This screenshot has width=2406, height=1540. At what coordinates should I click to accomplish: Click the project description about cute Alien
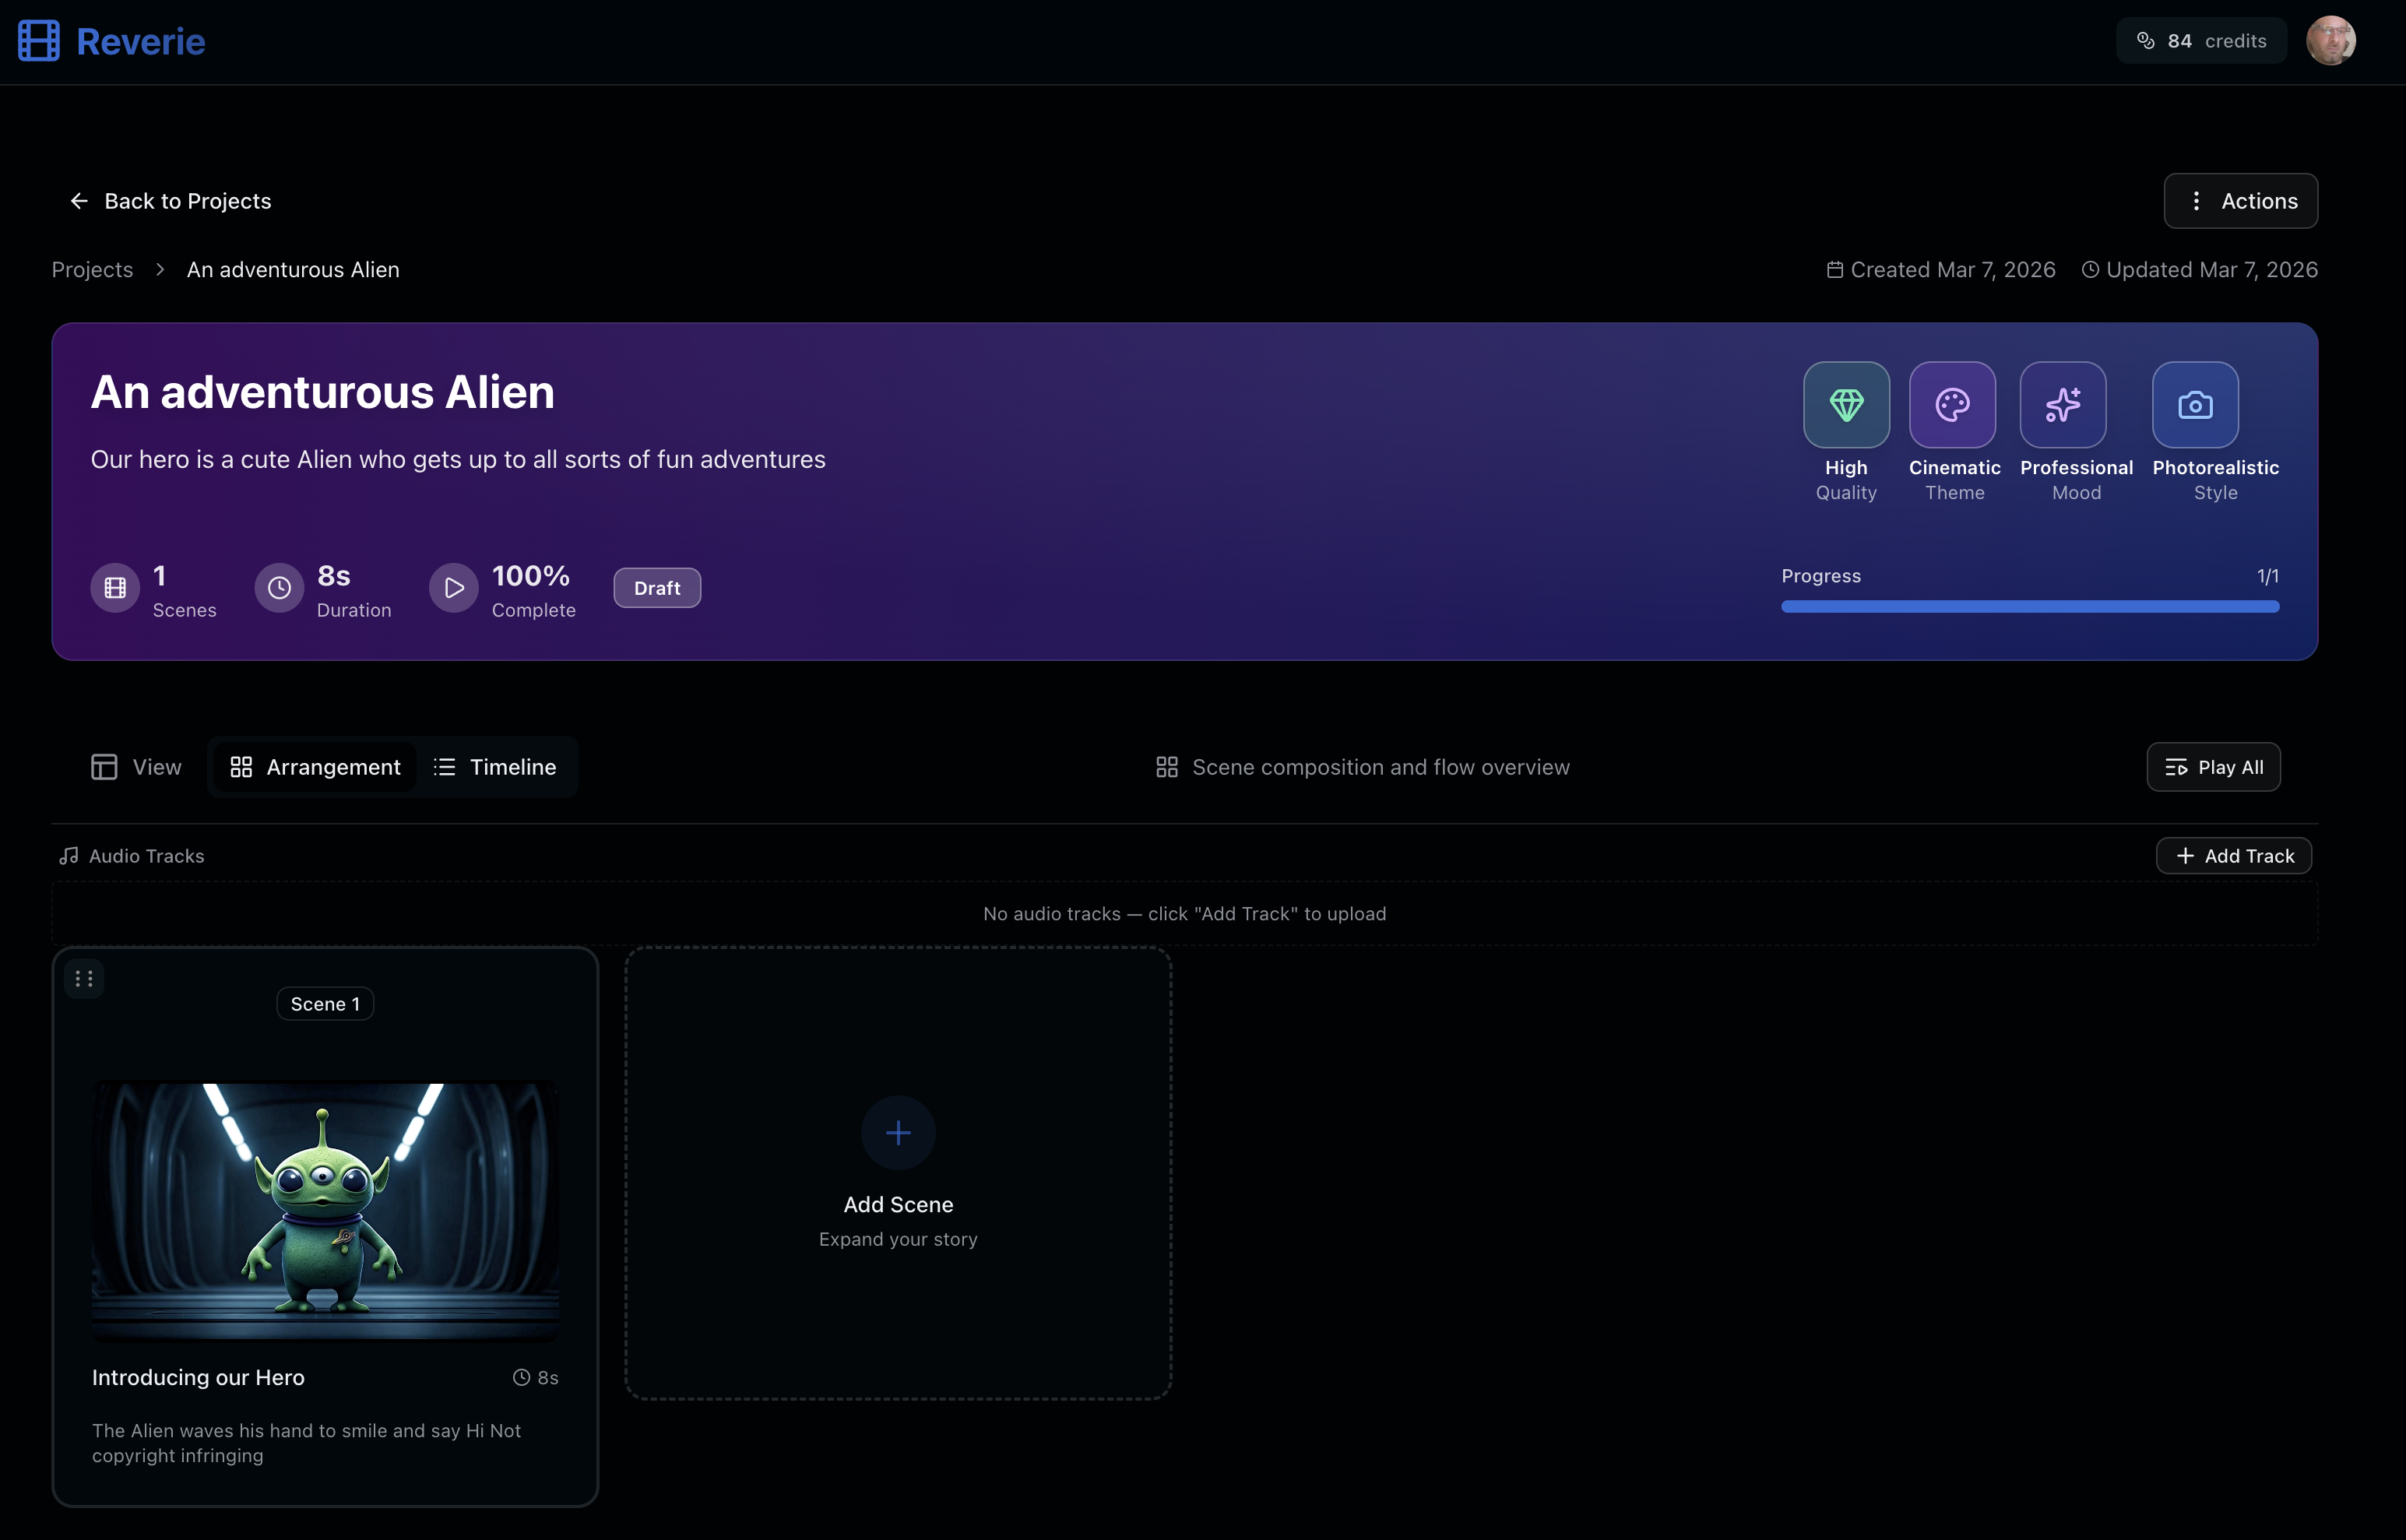coord(458,459)
